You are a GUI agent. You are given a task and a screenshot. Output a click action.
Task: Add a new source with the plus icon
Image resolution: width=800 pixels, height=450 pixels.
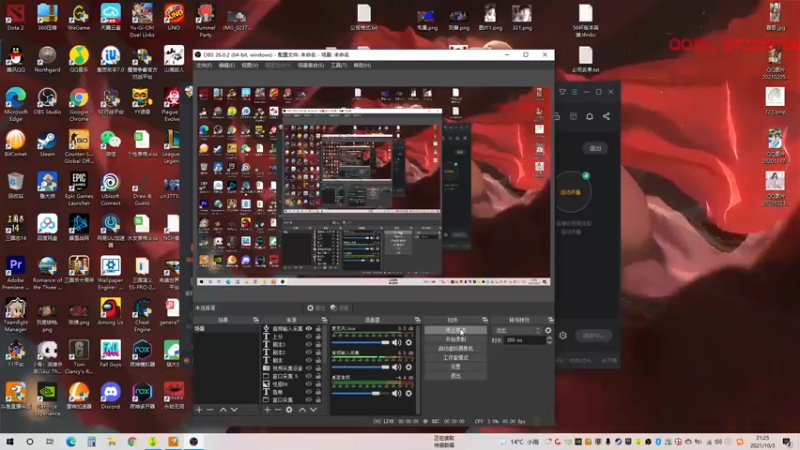coord(267,410)
